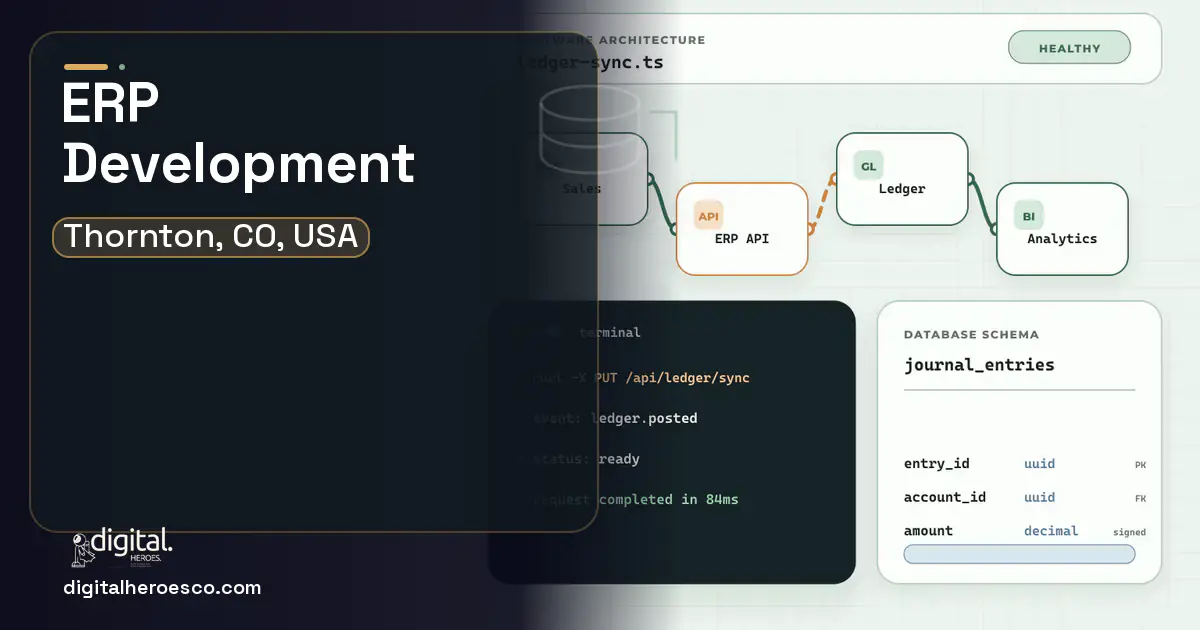Select the Sales node card
1200x630 pixels.
coord(583,179)
